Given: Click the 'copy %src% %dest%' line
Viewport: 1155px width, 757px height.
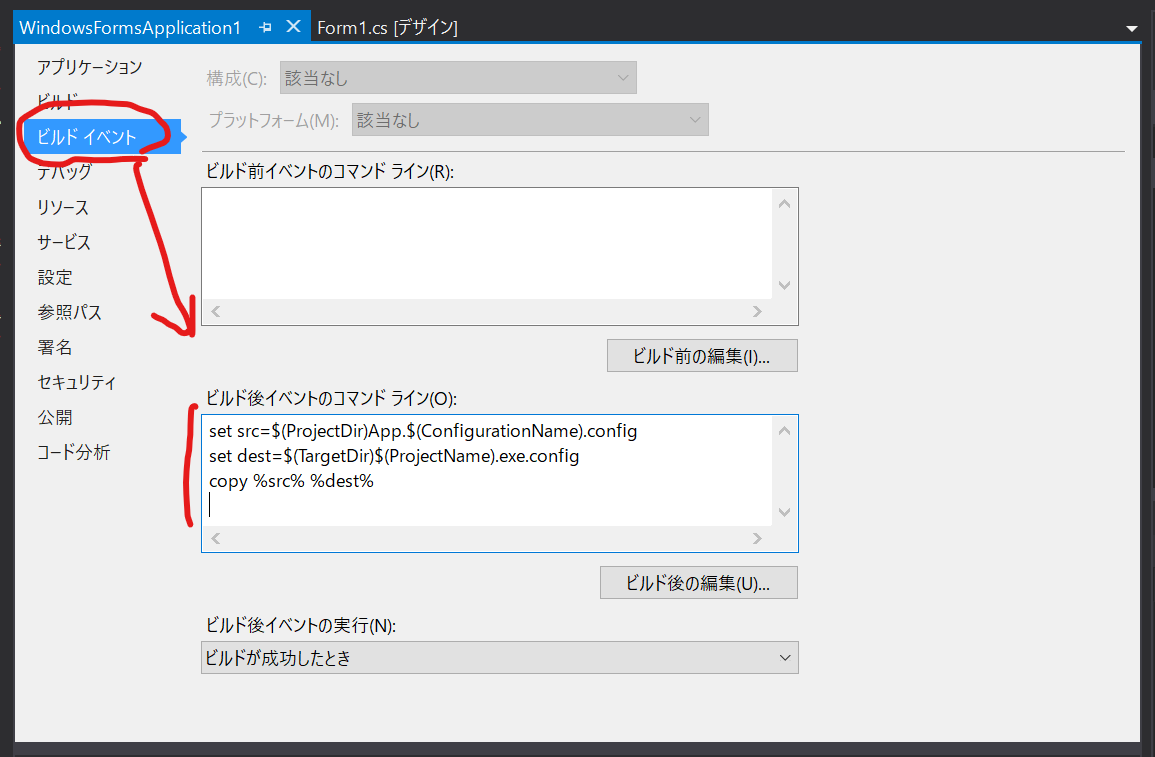Looking at the screenshot, I should click(x=292, y=481).
